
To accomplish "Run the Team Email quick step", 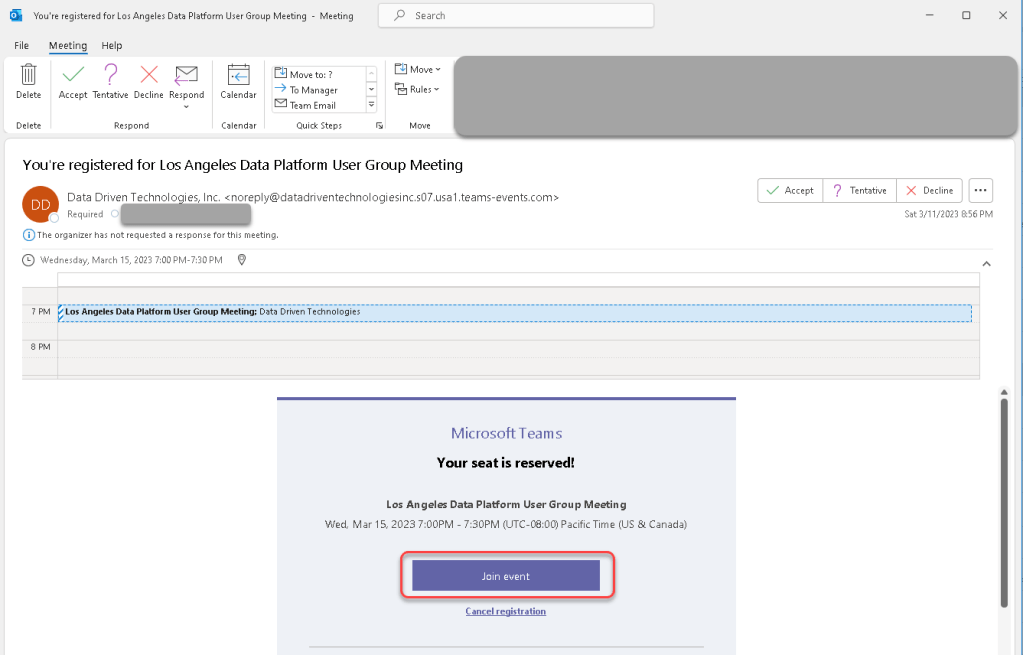I will point(312,105).
